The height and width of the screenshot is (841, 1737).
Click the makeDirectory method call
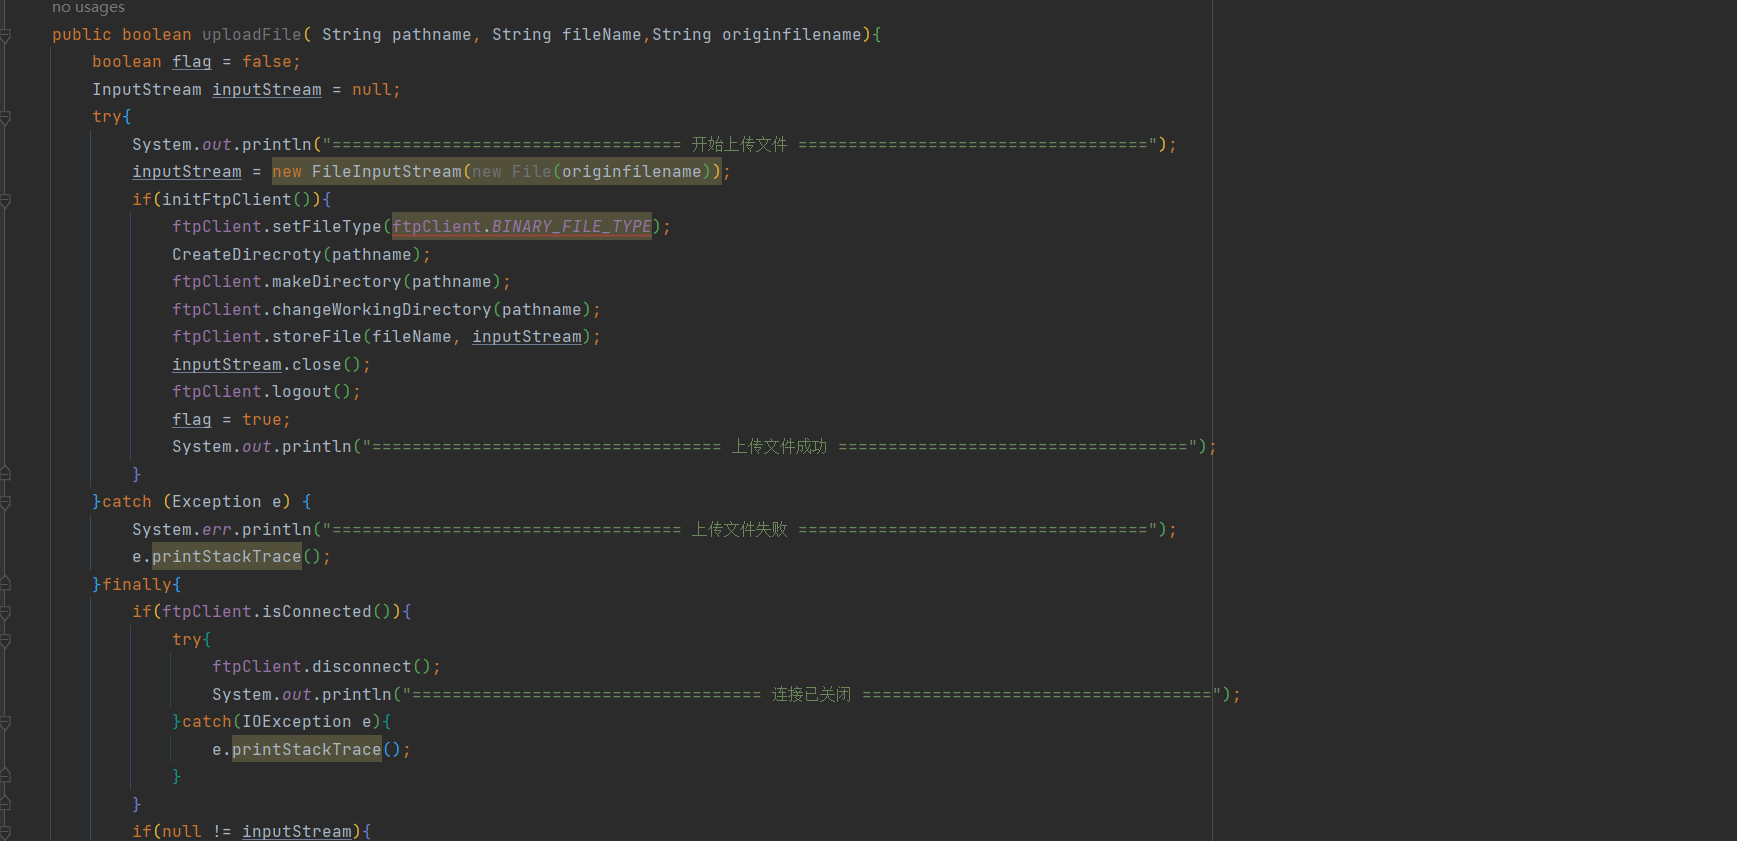[x=336, y=282]
